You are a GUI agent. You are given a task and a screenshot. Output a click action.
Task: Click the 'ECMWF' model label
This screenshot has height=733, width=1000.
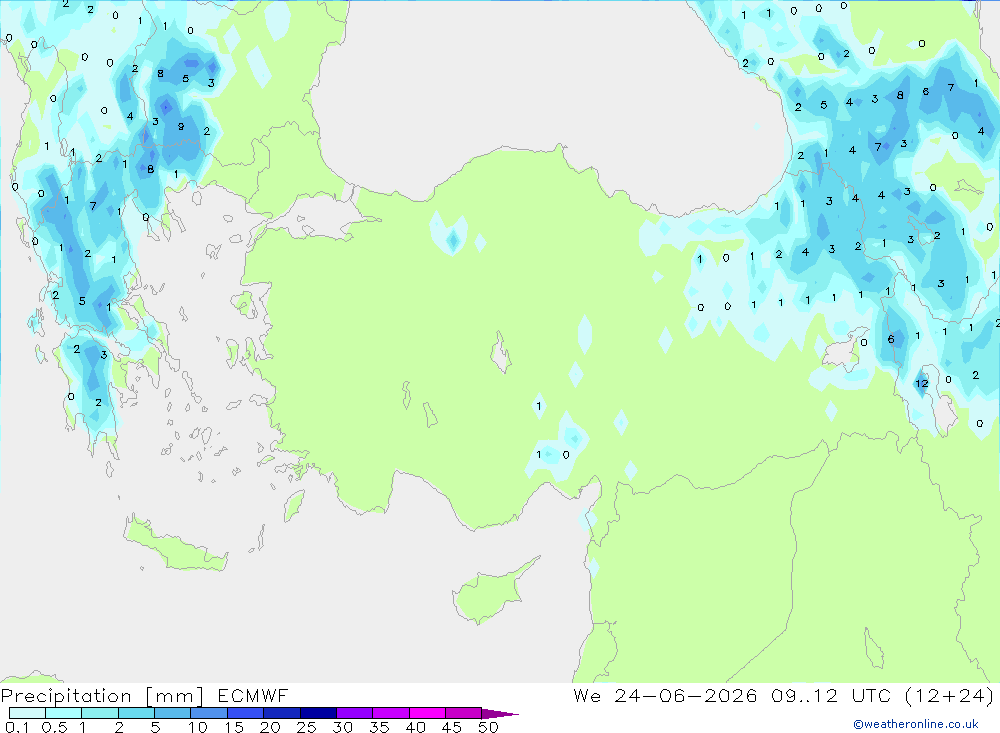tap(253, 695)
